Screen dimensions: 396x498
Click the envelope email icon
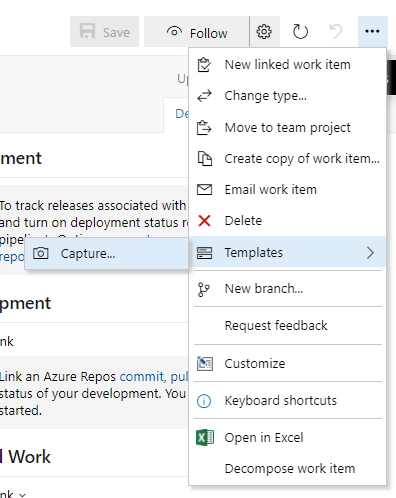tap(204, 190)
